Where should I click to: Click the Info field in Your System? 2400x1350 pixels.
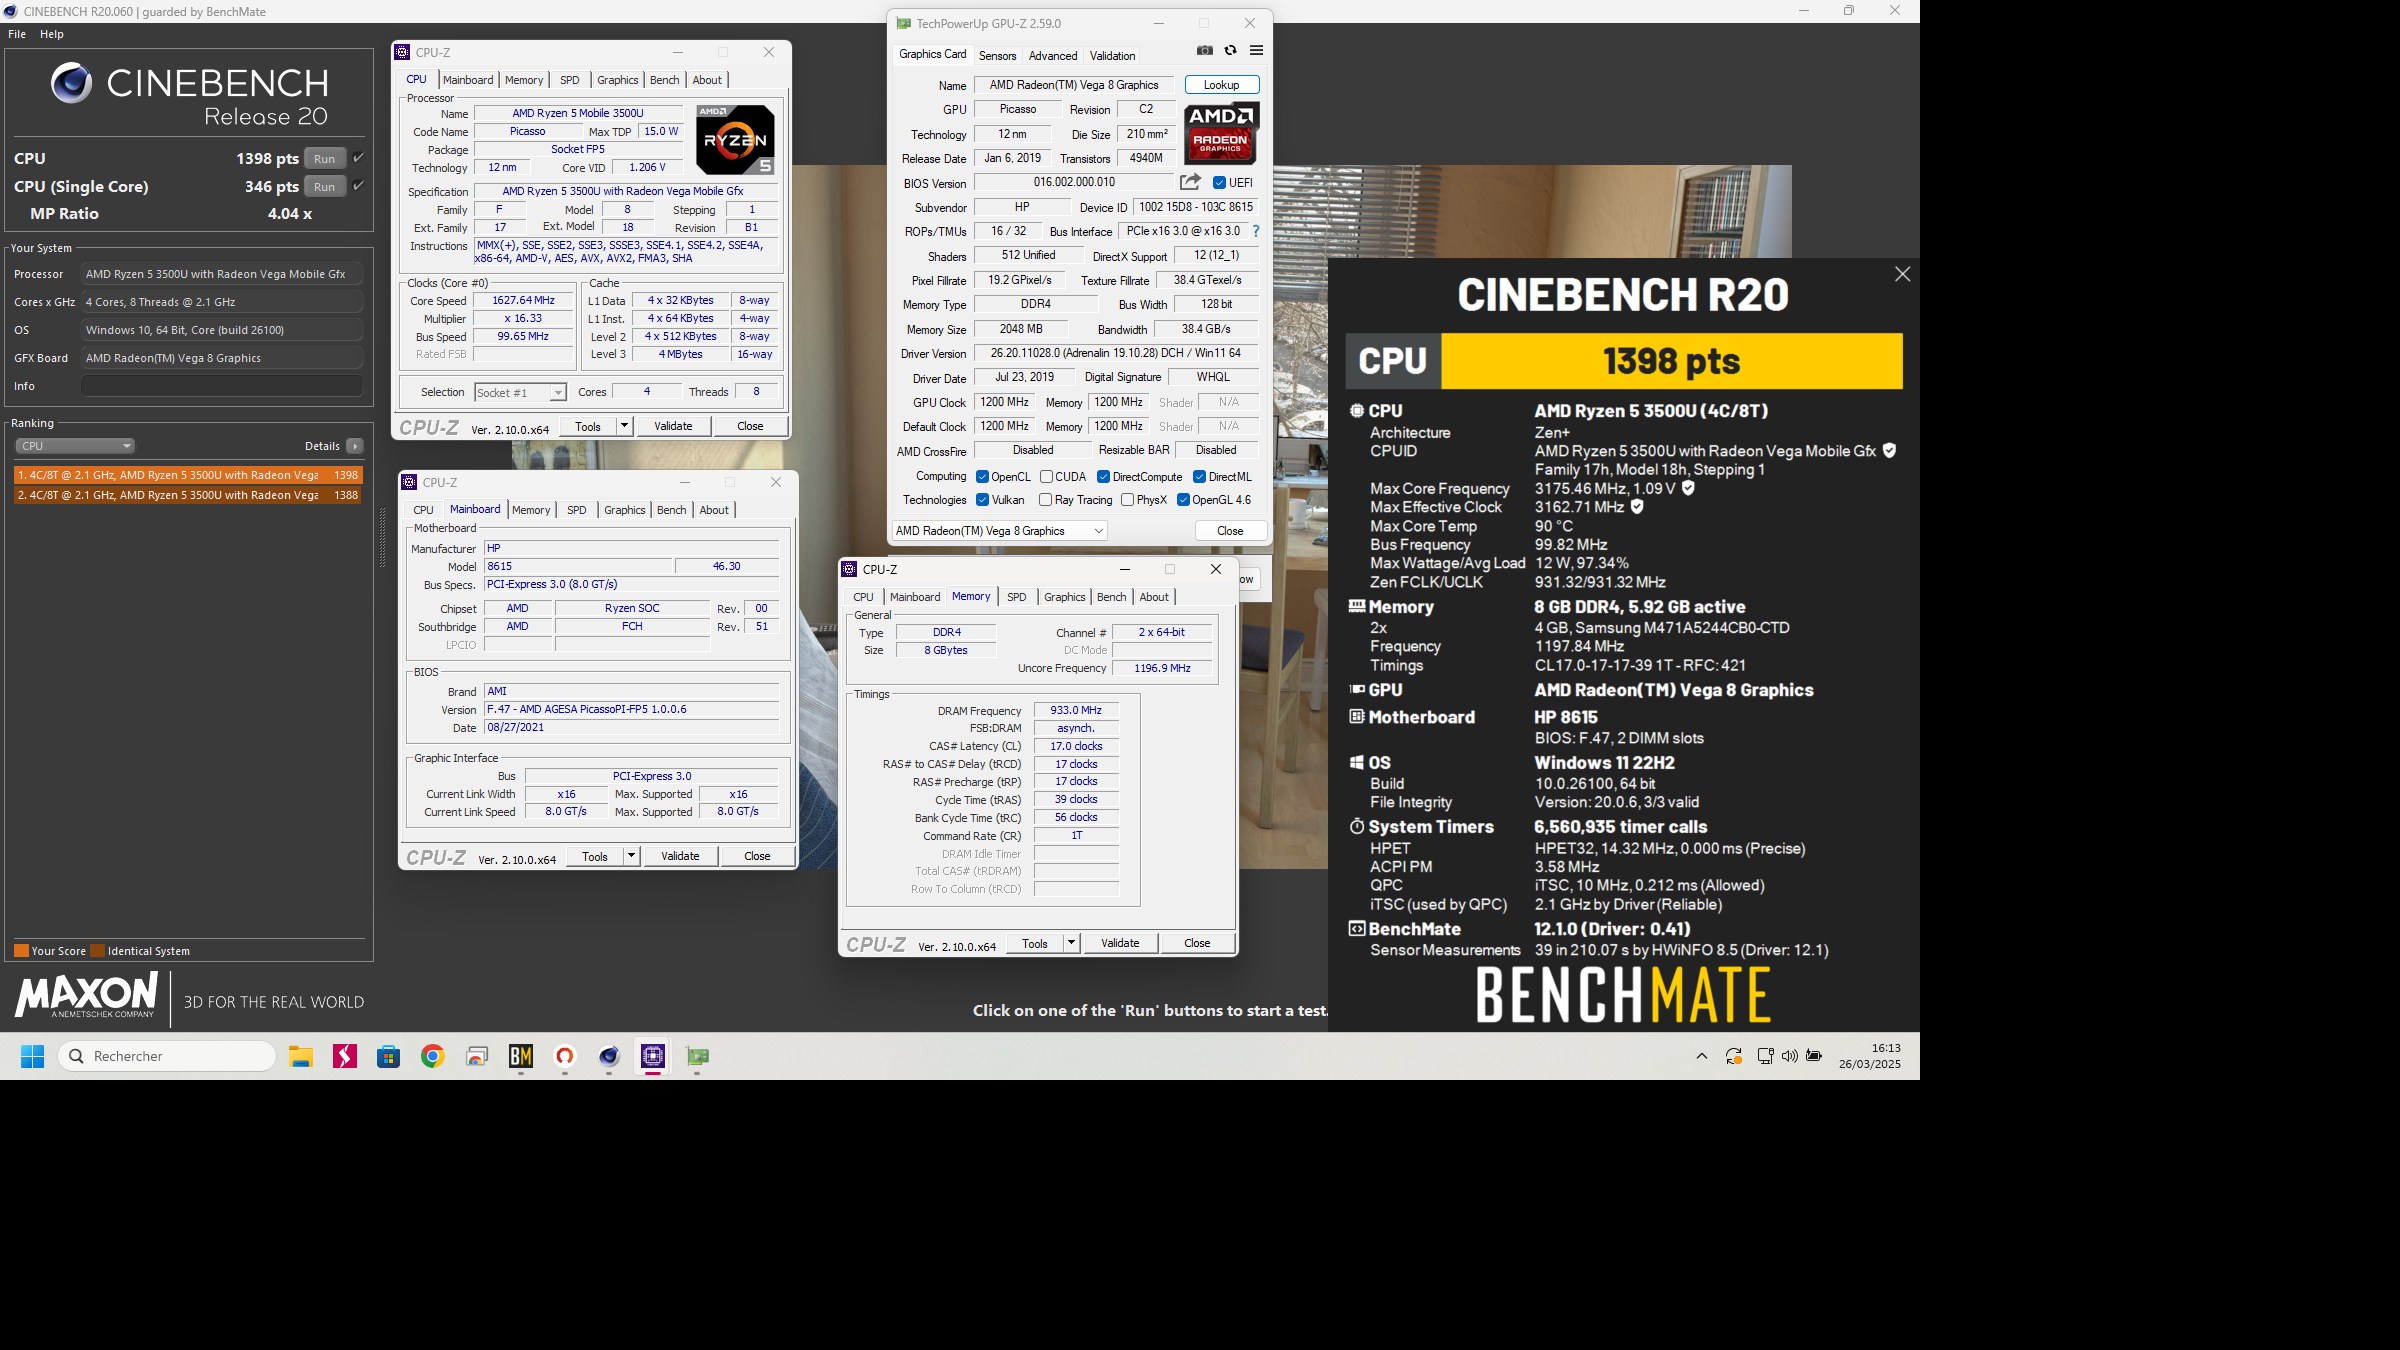[222, 386]
